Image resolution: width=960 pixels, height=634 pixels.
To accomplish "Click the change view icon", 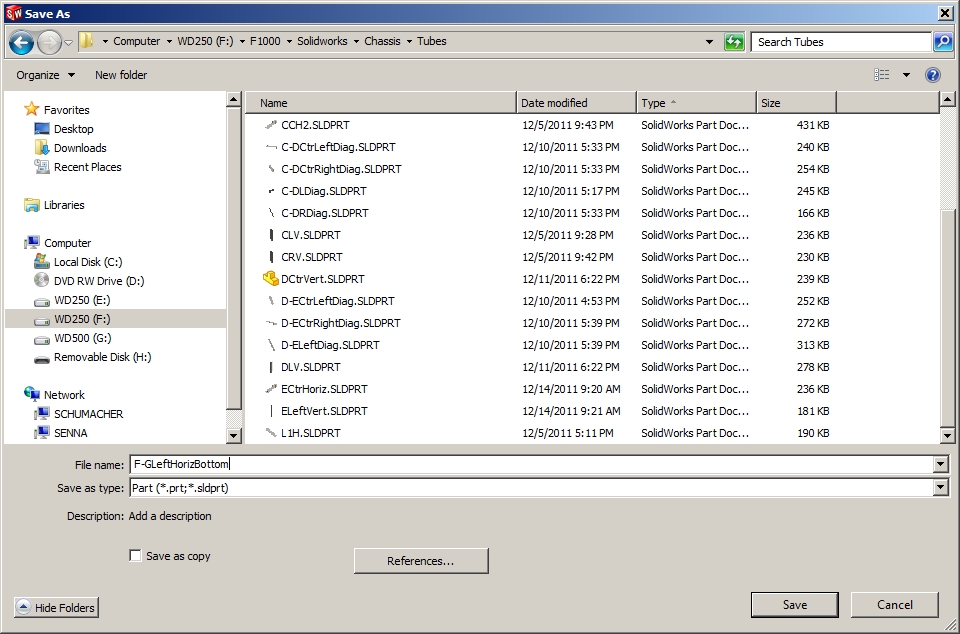I will click(882, 75).
